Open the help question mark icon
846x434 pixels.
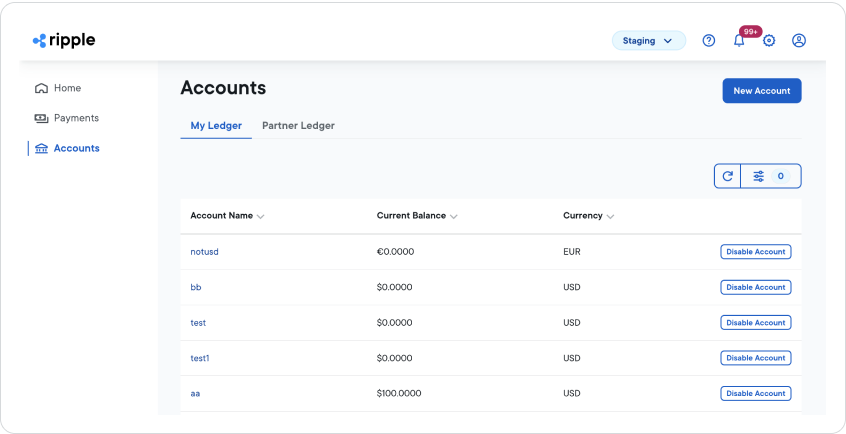[x=709, y=41]
